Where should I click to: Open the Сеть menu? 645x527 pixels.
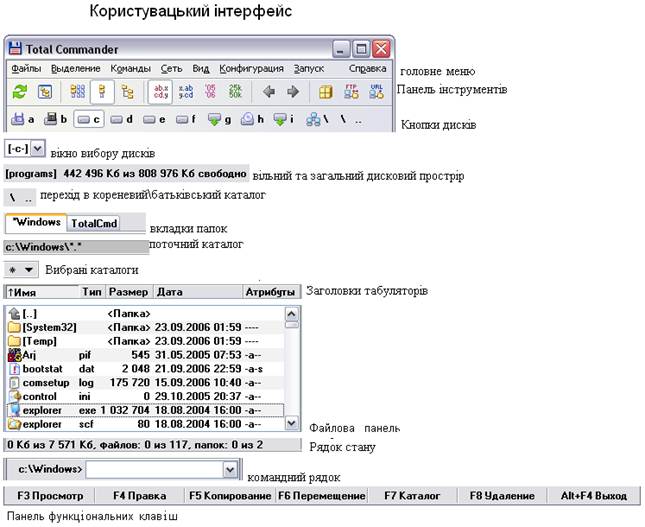[171, 68]
